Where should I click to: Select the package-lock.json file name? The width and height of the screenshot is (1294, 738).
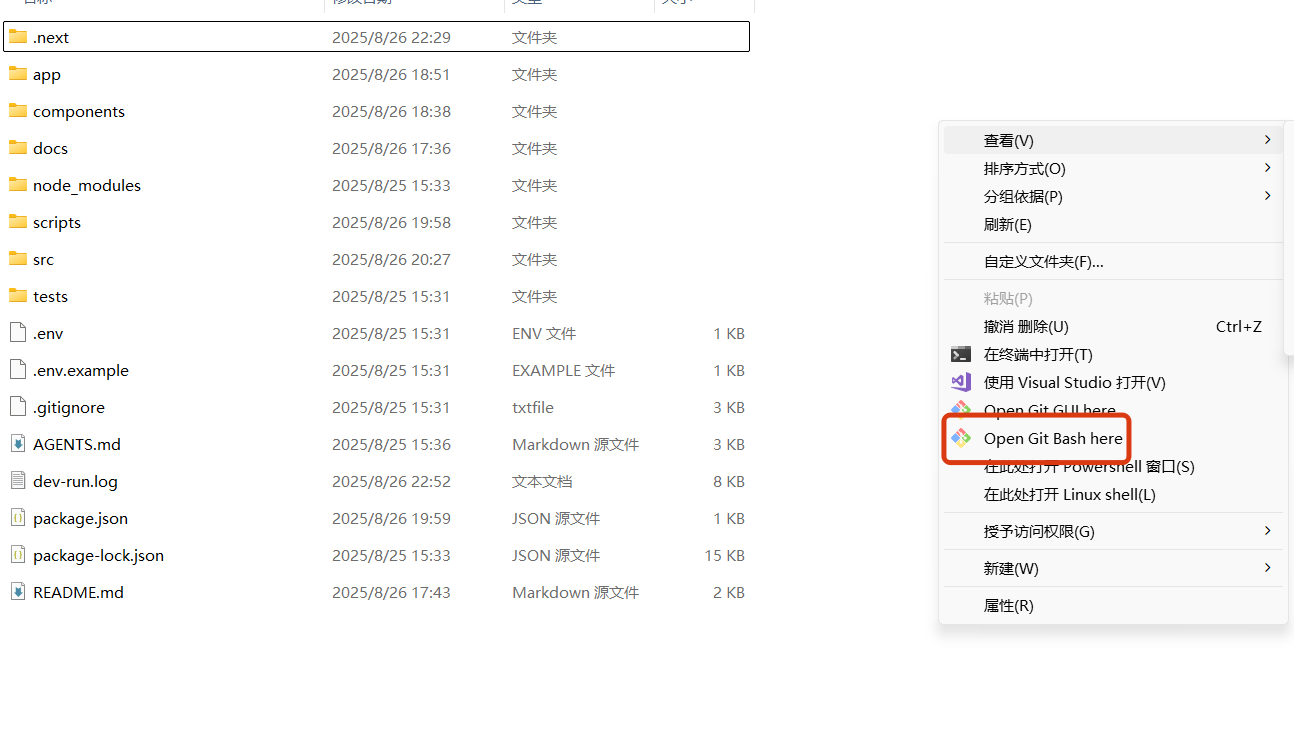click(x=98, y=555)
